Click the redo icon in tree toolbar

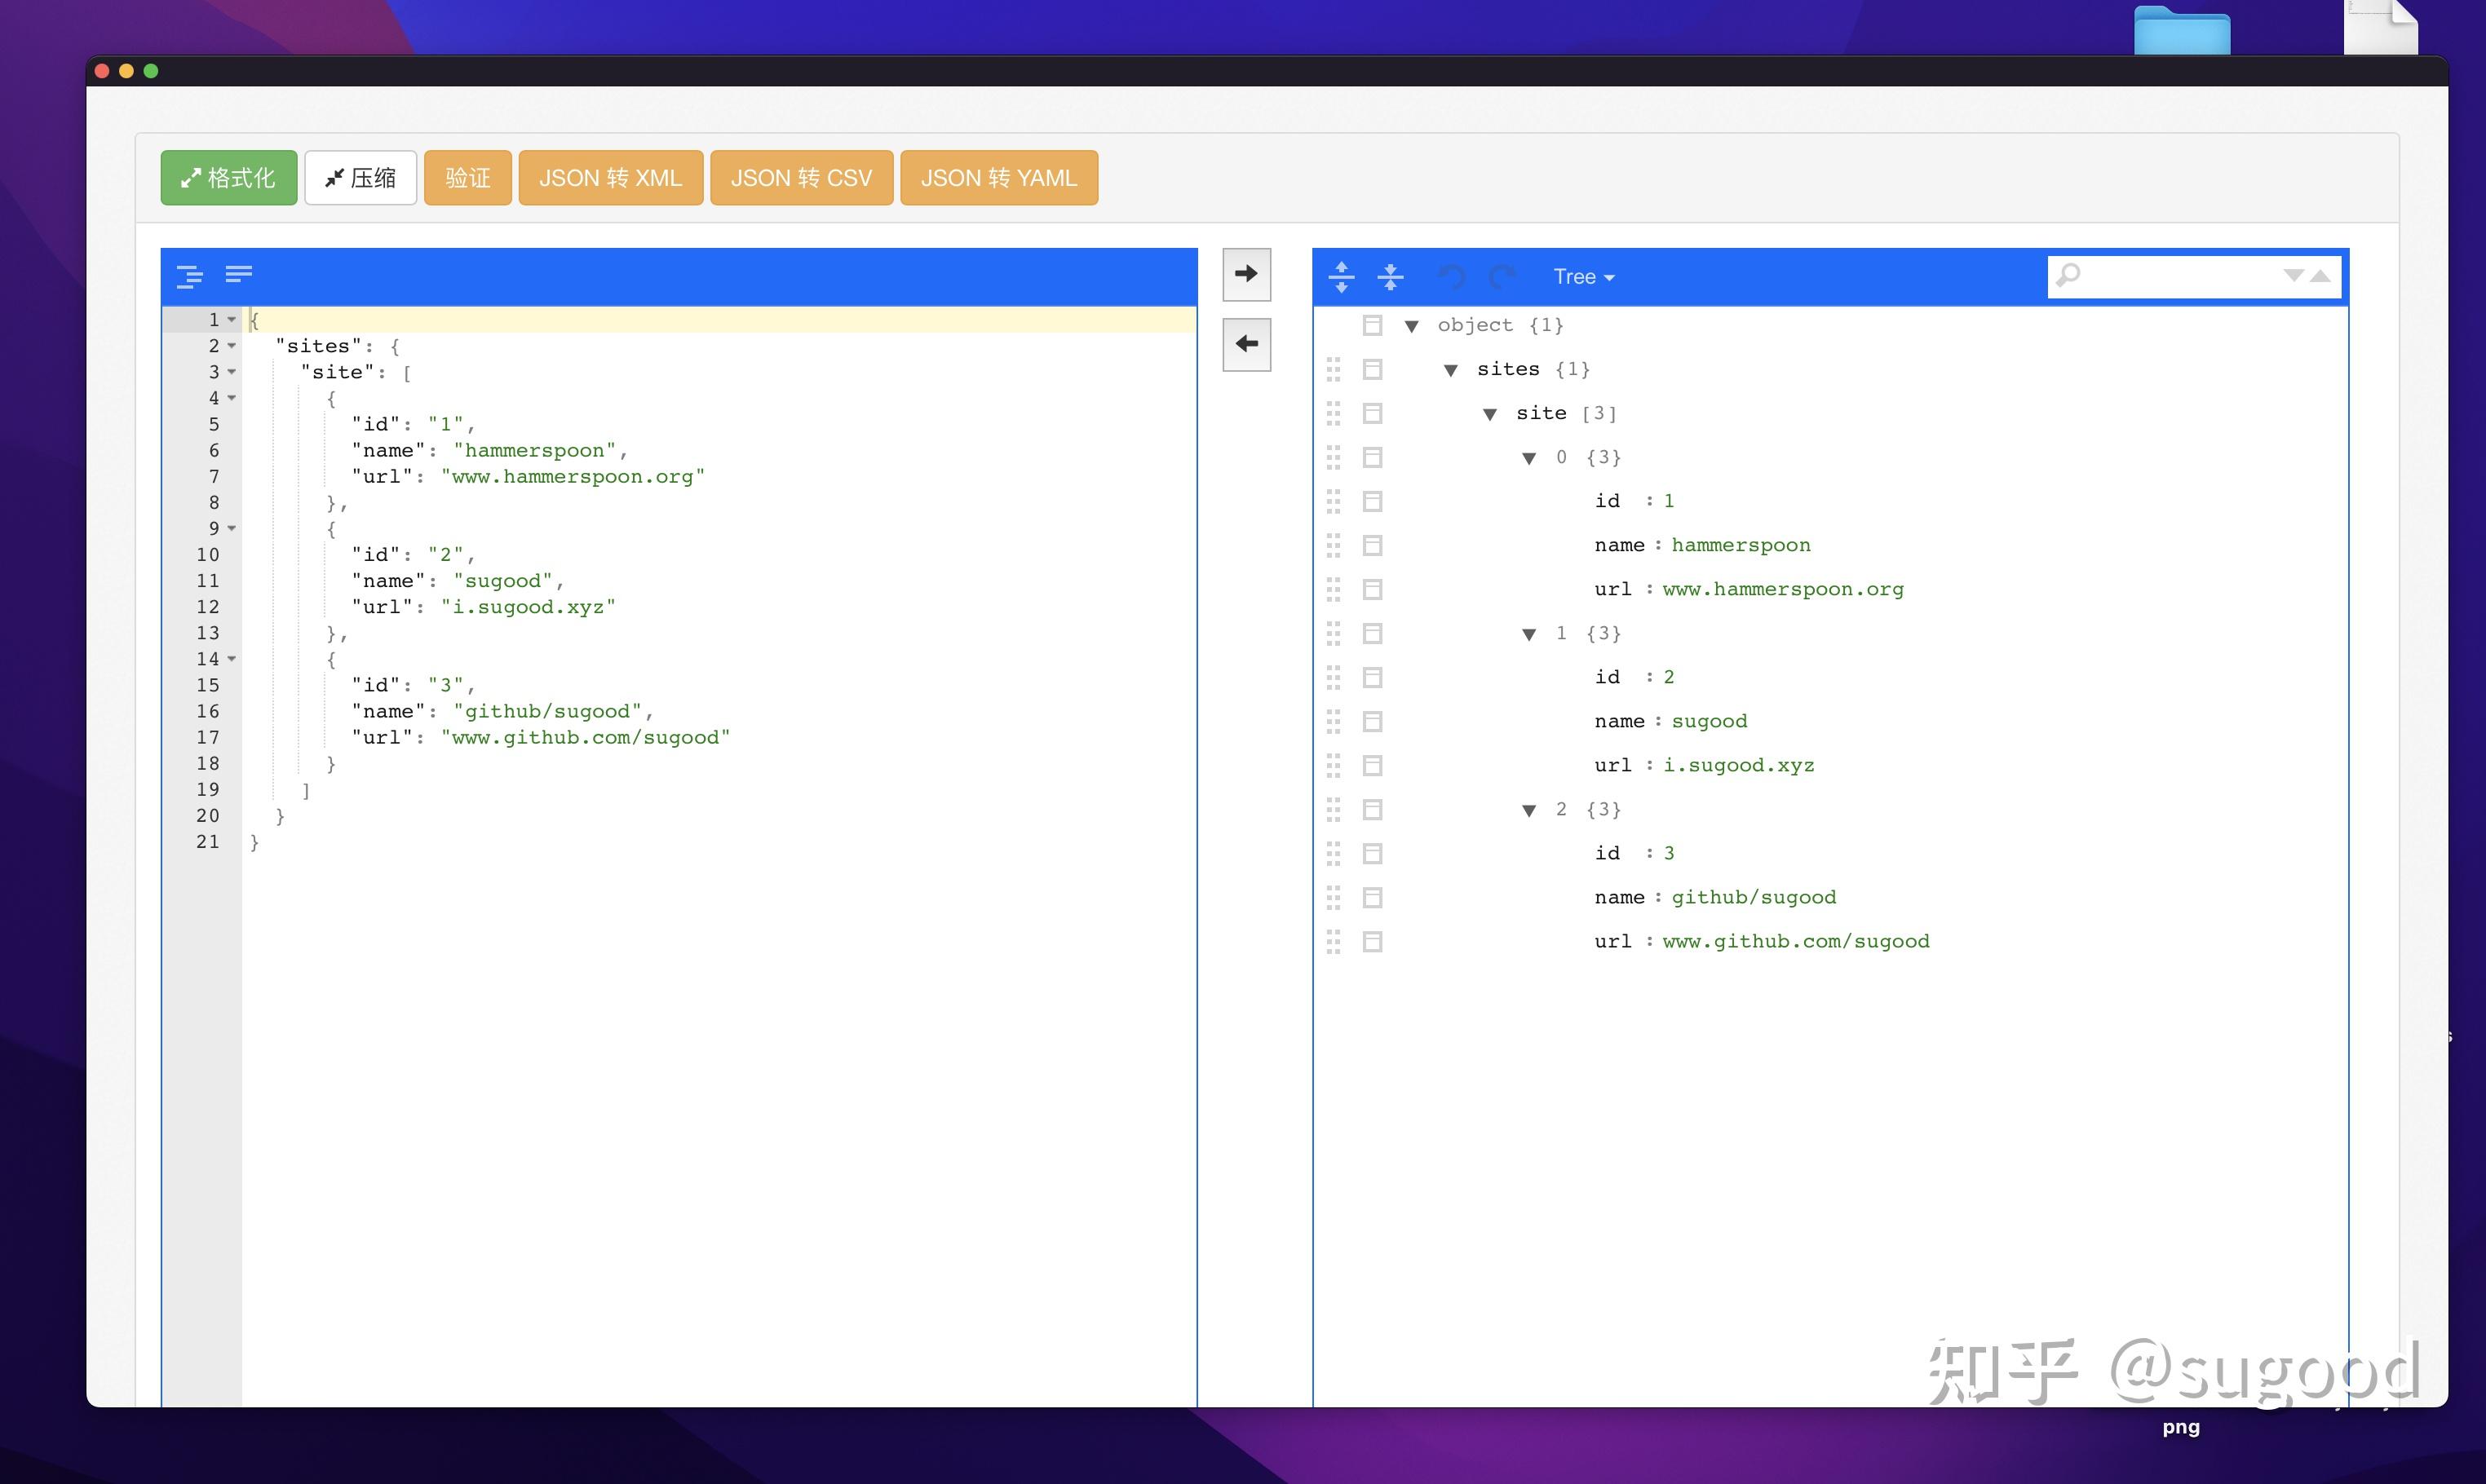tap(1502, 277)
